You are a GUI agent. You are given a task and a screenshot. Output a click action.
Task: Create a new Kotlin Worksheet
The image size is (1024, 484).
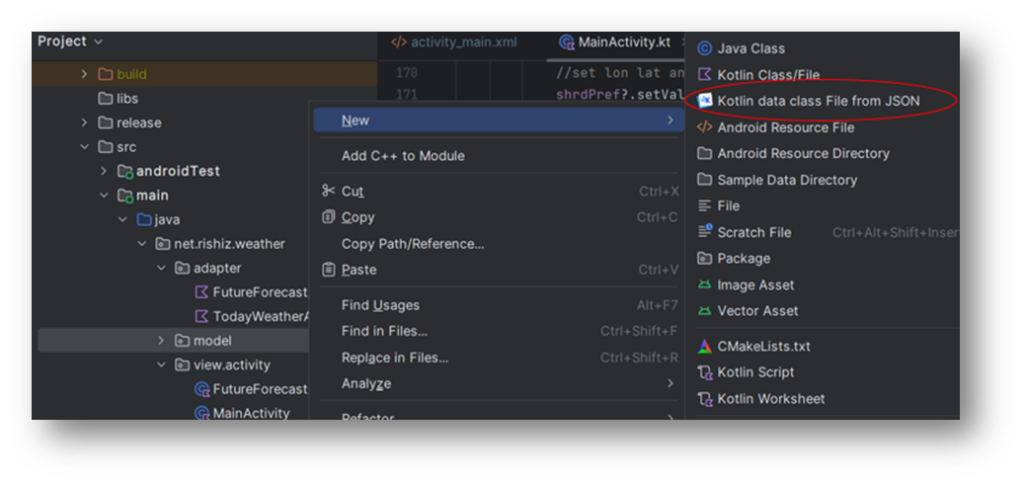770,398
